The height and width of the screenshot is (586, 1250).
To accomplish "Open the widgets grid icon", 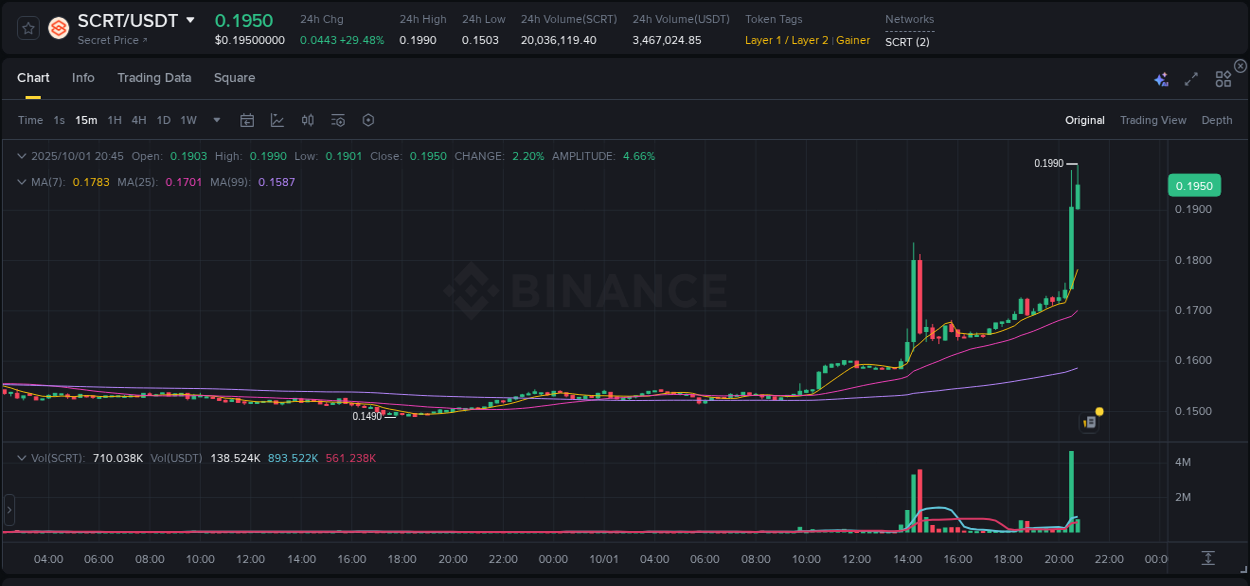I will click(1222, 77).
